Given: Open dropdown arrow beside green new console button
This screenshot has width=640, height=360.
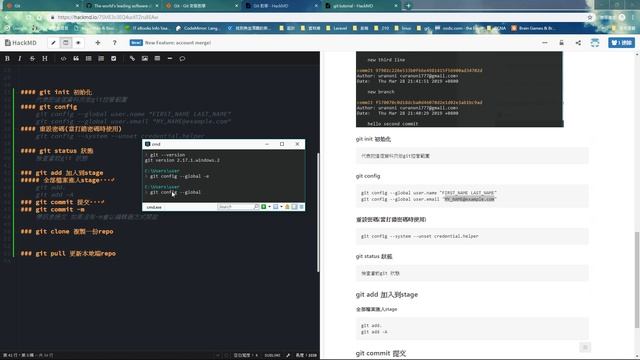Looking at the screenshot, I should pyautogui.click(x=269, y=207).
